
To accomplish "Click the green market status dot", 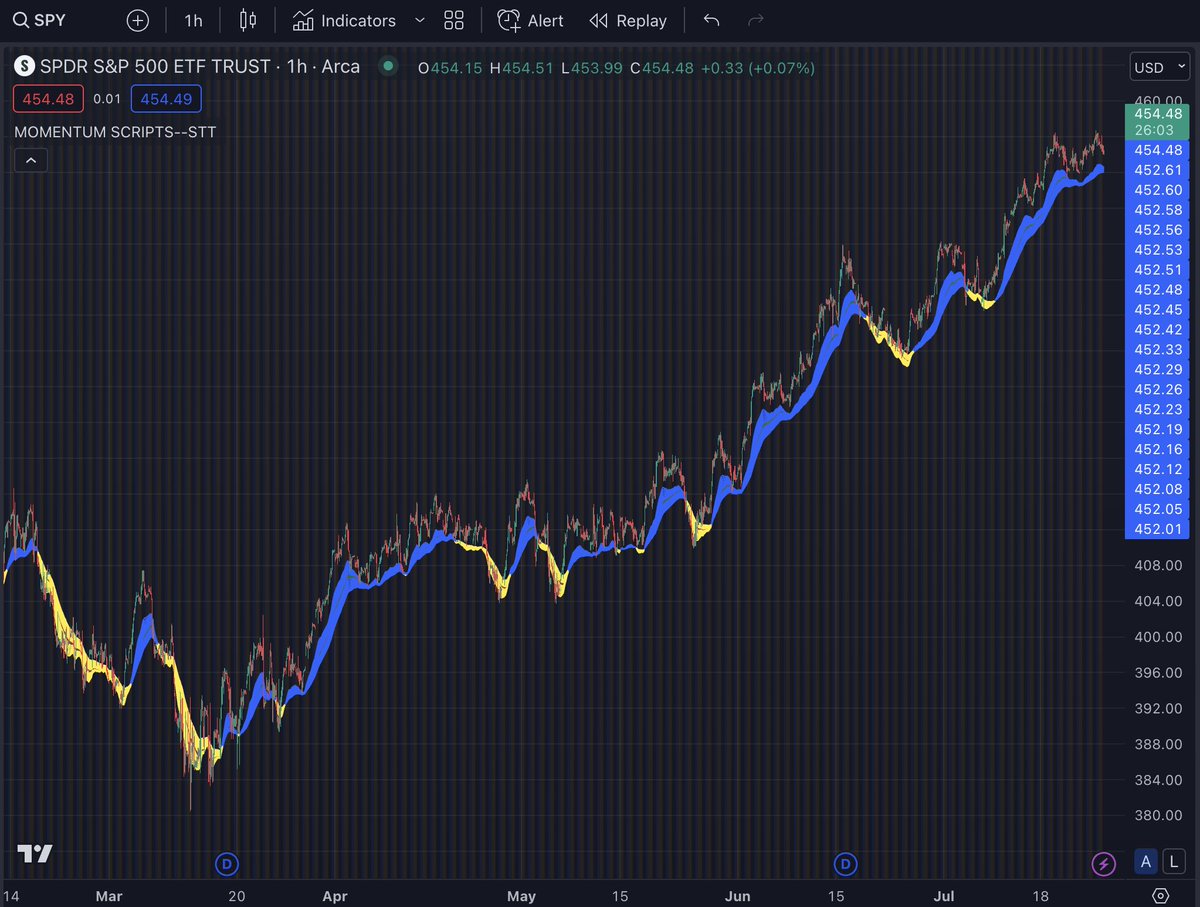I will (x=388, y=67).
